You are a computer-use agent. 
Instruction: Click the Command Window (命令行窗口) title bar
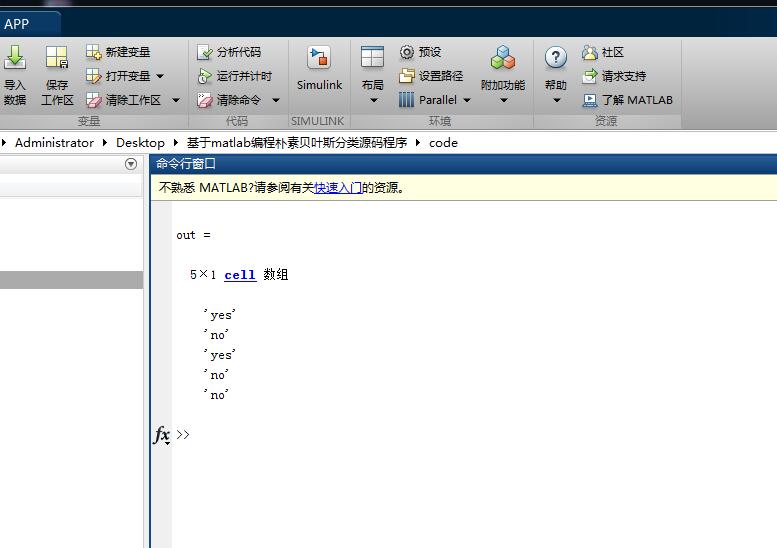pyautogui.click(x=463, y=164)
